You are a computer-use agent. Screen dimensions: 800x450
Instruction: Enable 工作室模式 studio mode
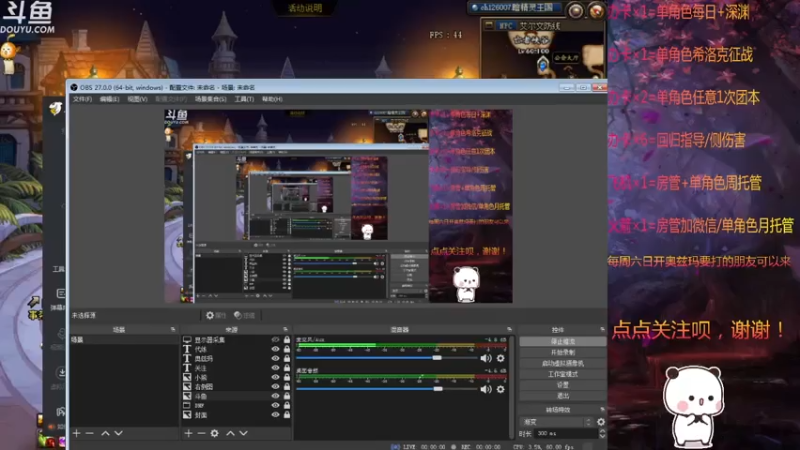coord(563,374)
